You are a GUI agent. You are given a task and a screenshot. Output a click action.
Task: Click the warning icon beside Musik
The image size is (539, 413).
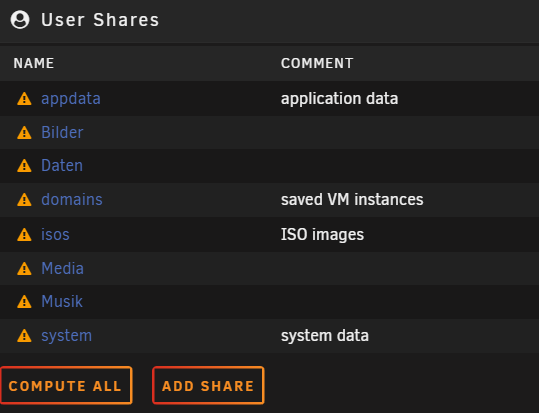[x=24, y=301]
